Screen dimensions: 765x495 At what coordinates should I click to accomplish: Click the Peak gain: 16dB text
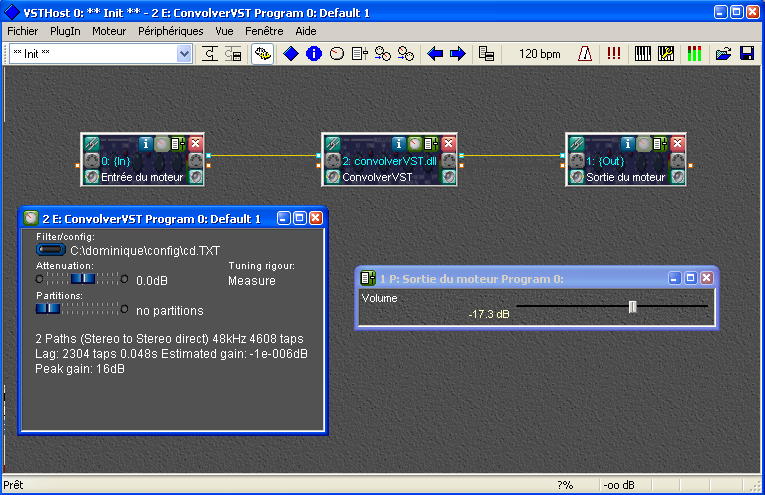point(80,369)
